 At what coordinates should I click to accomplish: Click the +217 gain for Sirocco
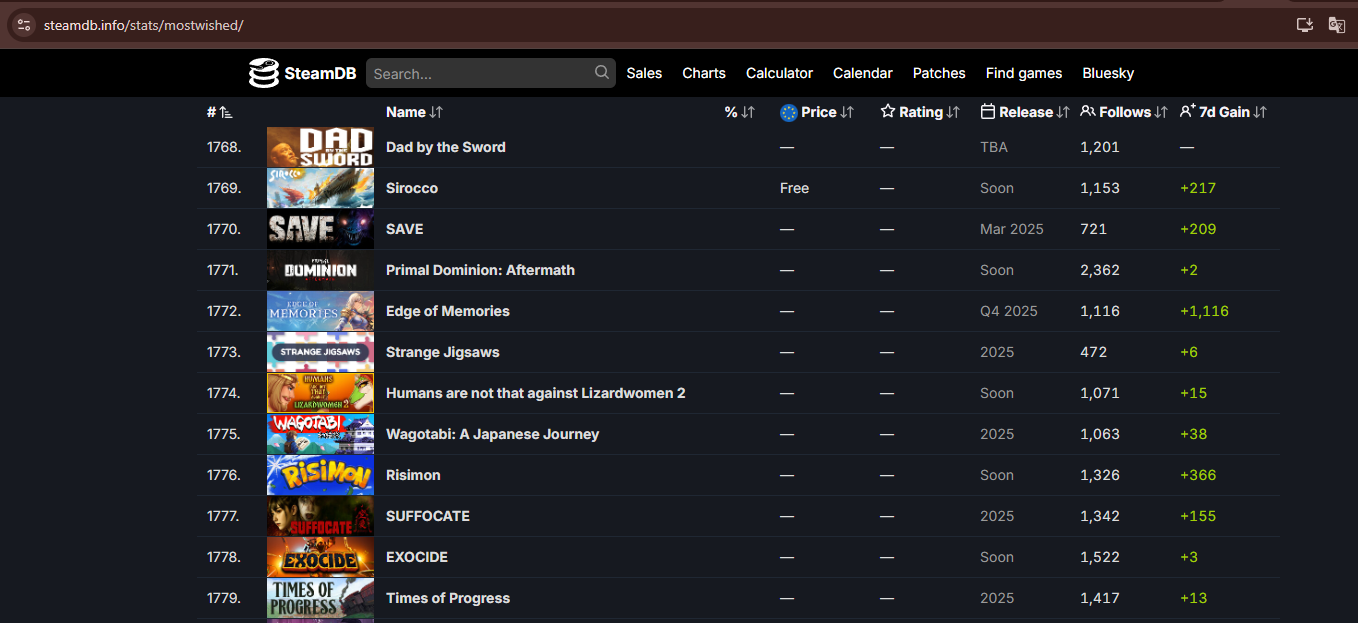(1198, 188)
